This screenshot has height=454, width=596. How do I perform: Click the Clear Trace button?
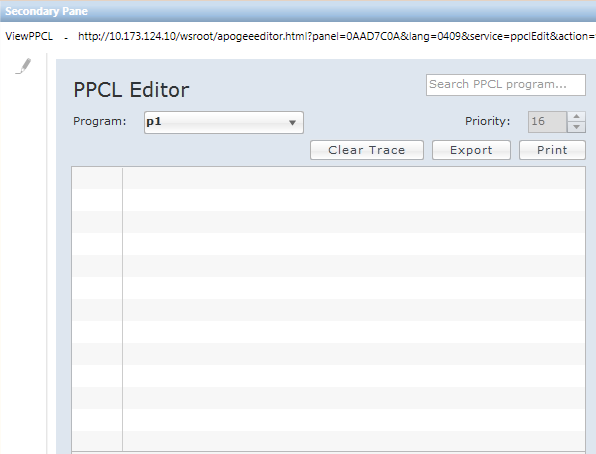tap(367, 150)
